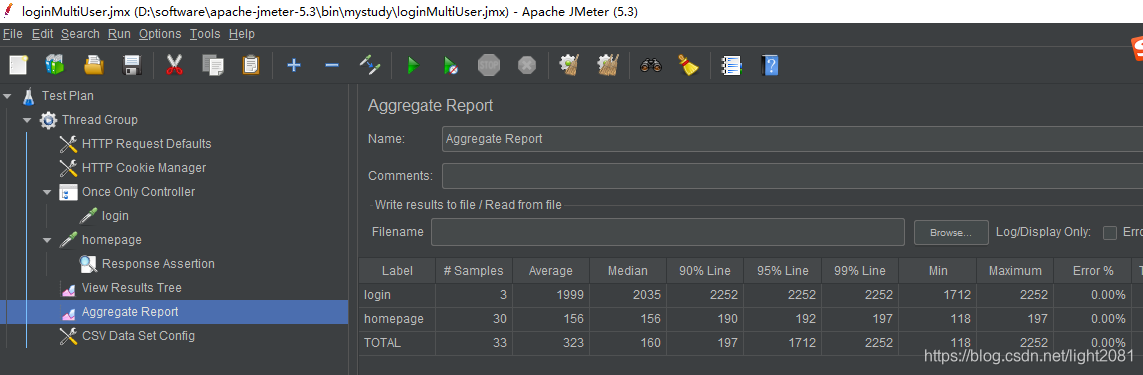
Task: Open Search with binoculars icon
Action: pos(650,66)
